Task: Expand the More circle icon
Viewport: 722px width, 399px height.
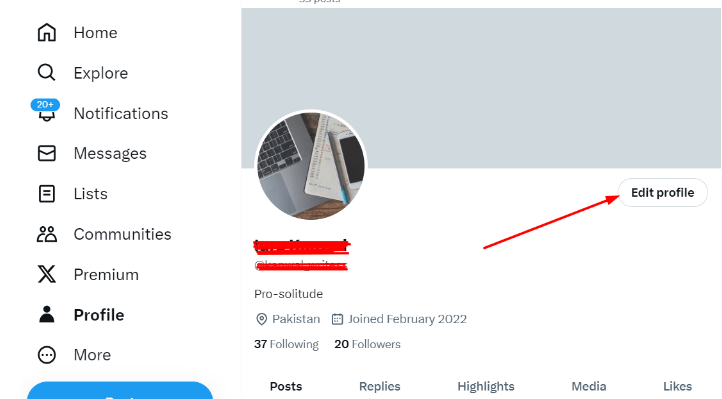Action: coord(47,355)
